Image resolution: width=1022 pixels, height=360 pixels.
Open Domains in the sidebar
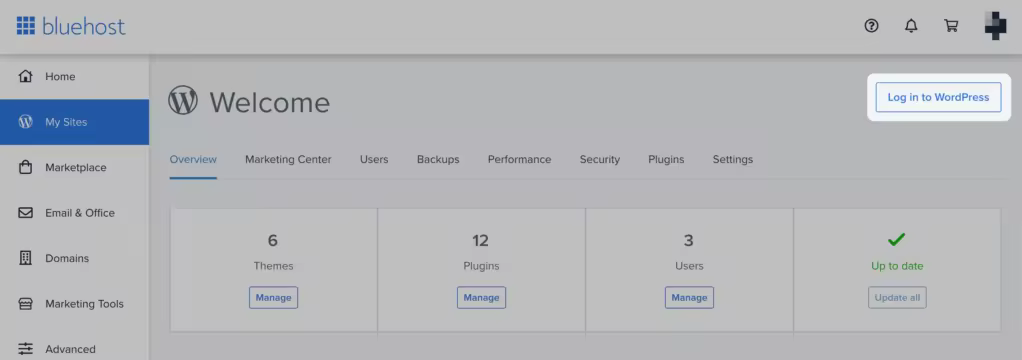(74, 258)
